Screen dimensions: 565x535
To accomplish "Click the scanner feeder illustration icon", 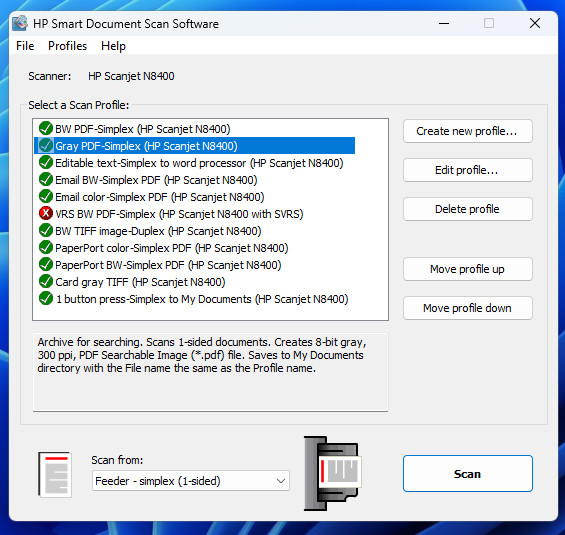I will click(x=332, y=473).
